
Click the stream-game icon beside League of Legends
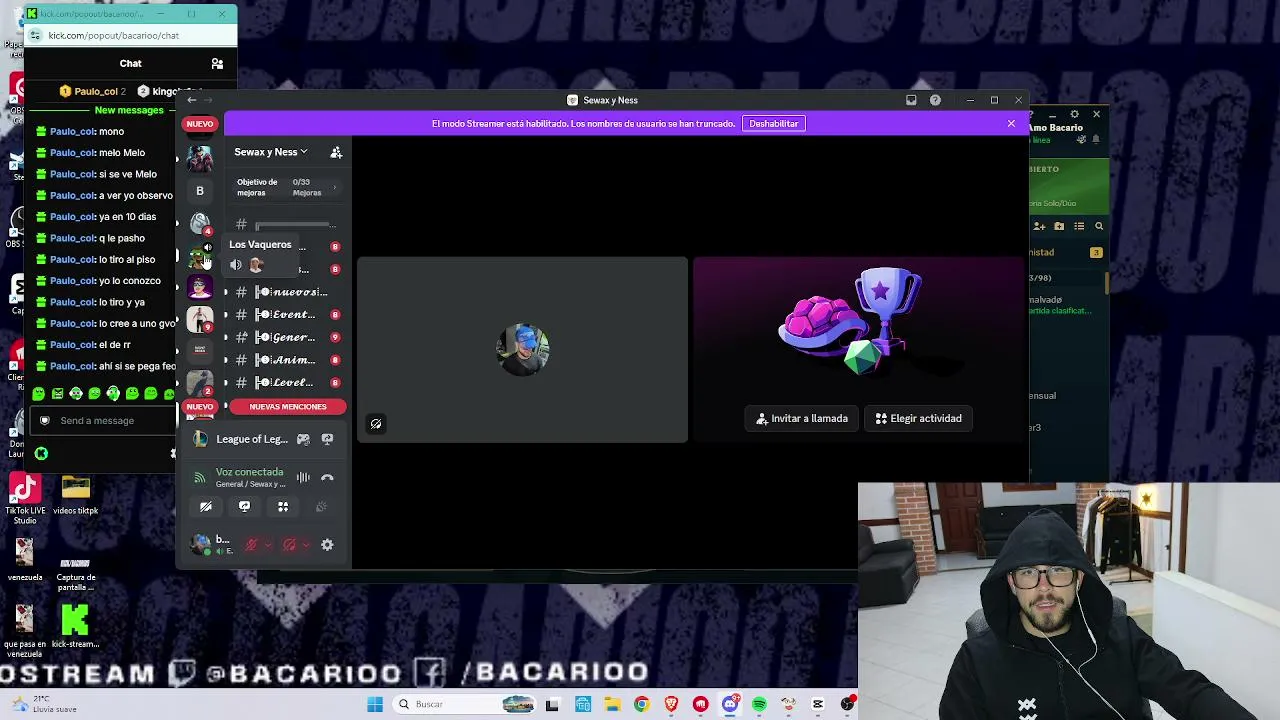327,439
